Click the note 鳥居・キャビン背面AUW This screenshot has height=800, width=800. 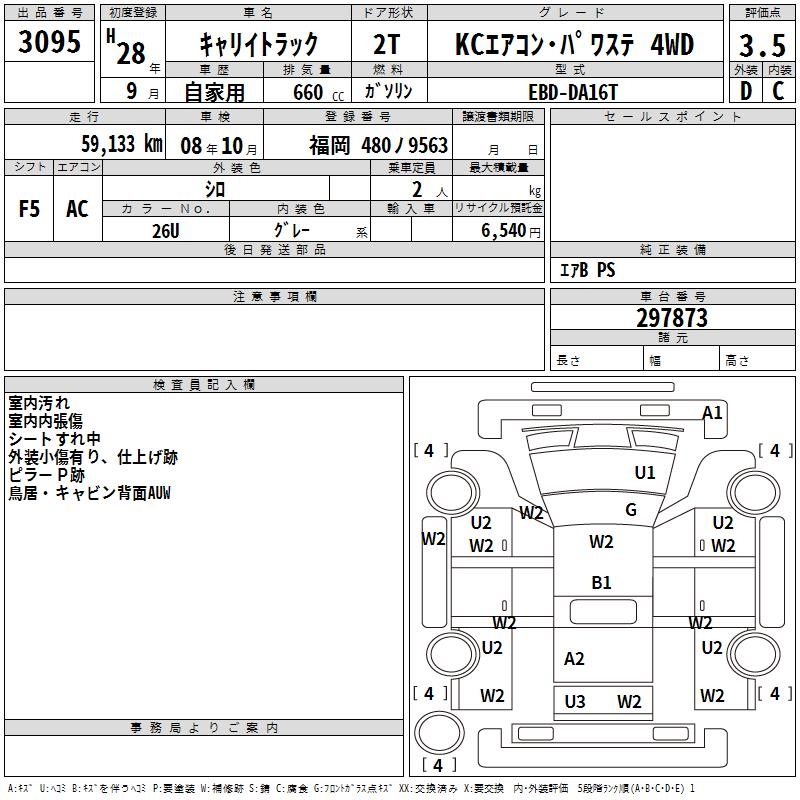point(89,493)
